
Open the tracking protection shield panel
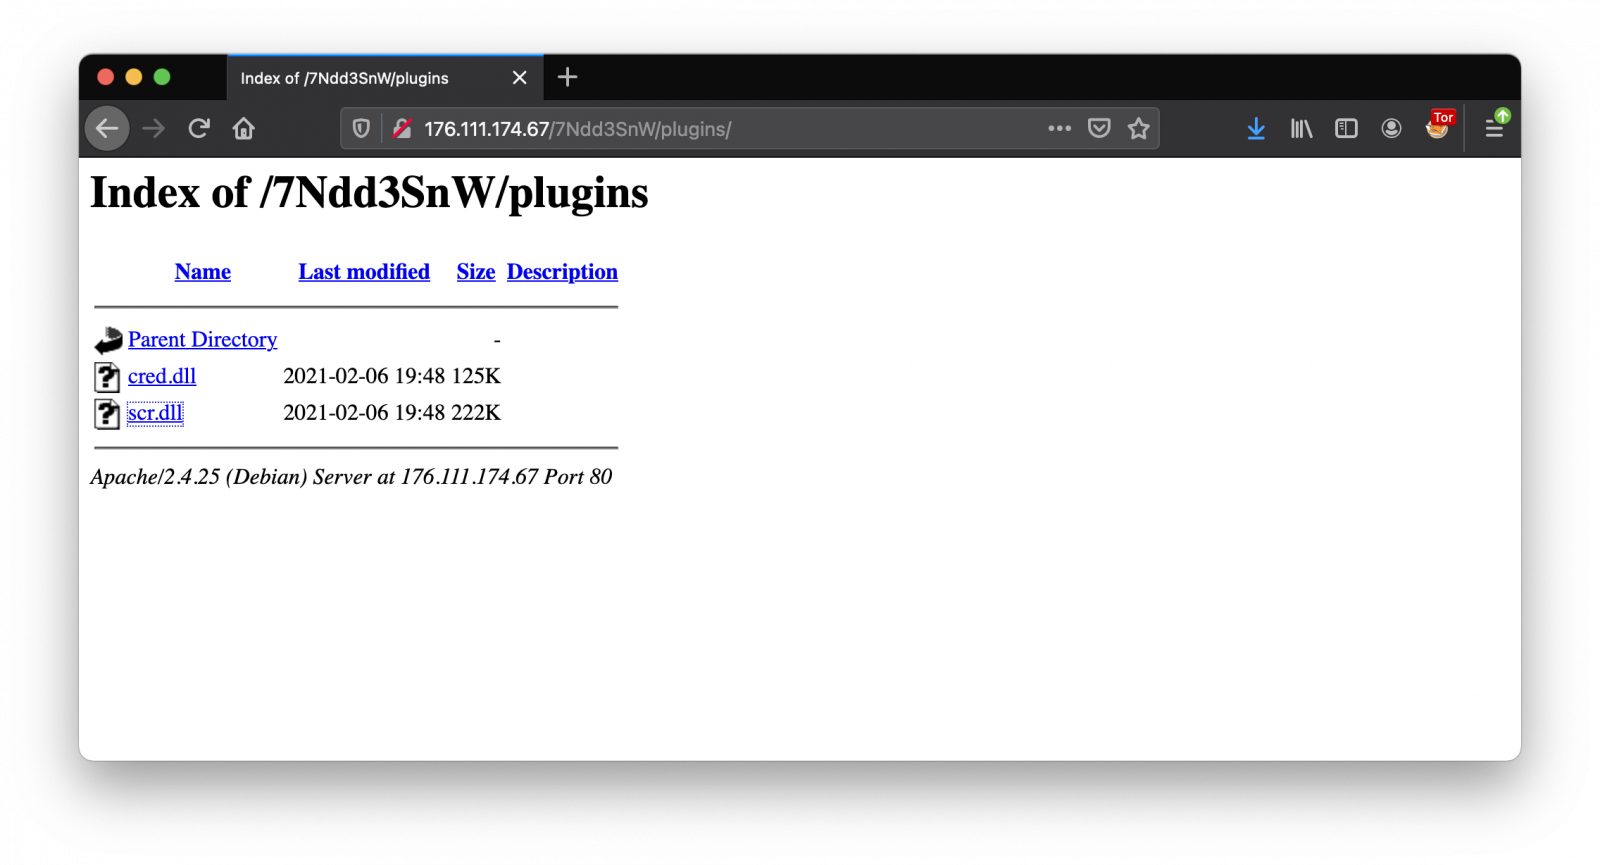pos(361,129)
